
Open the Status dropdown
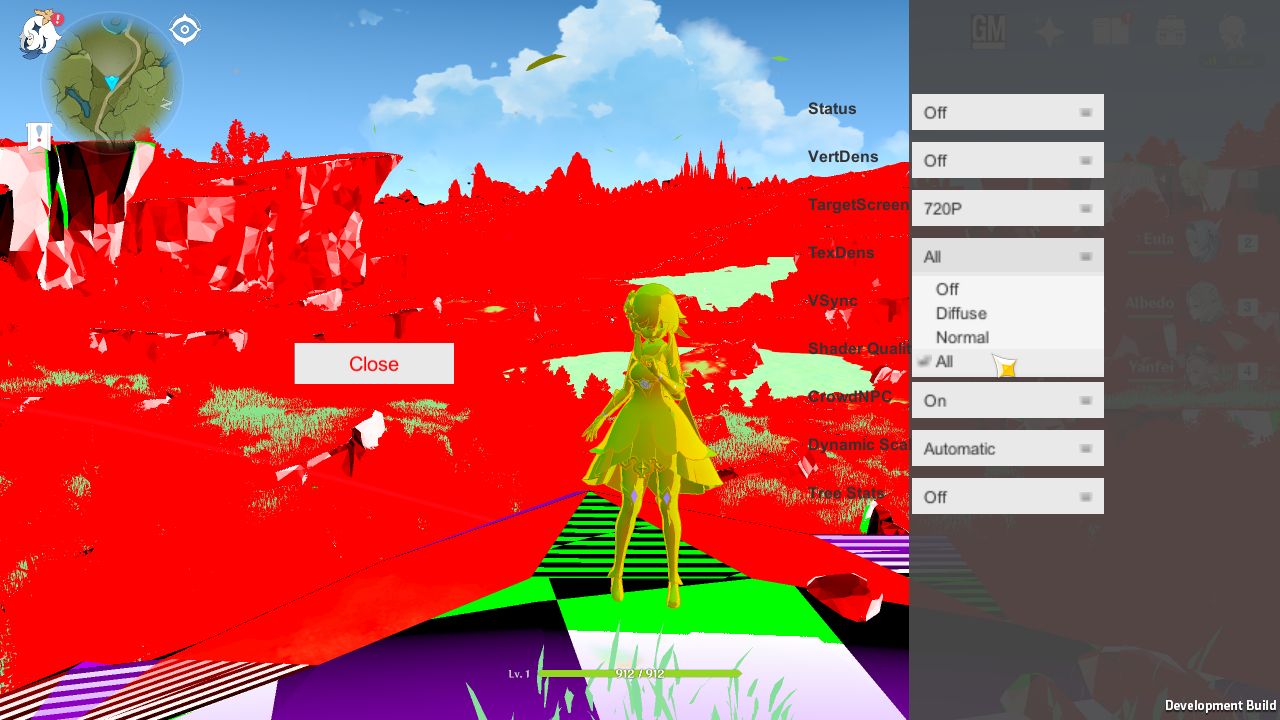tap(1008, 112)
